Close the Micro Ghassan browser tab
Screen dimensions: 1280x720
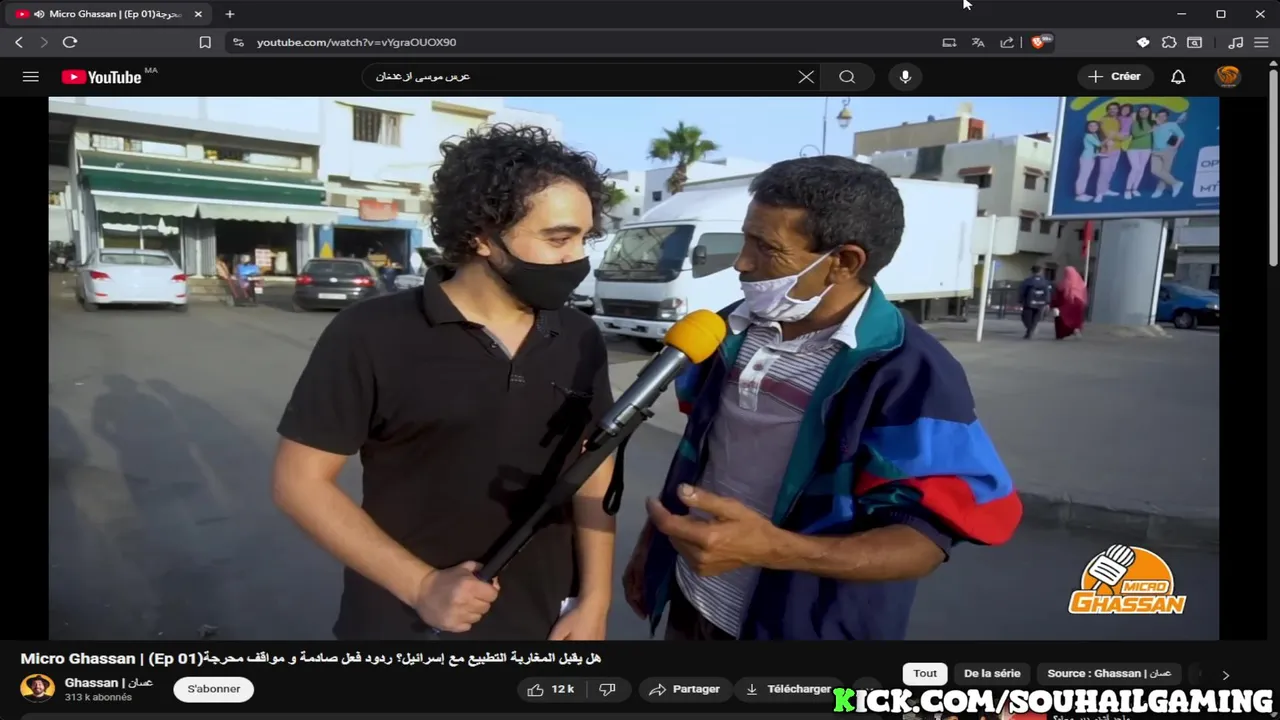pos(198,14)
